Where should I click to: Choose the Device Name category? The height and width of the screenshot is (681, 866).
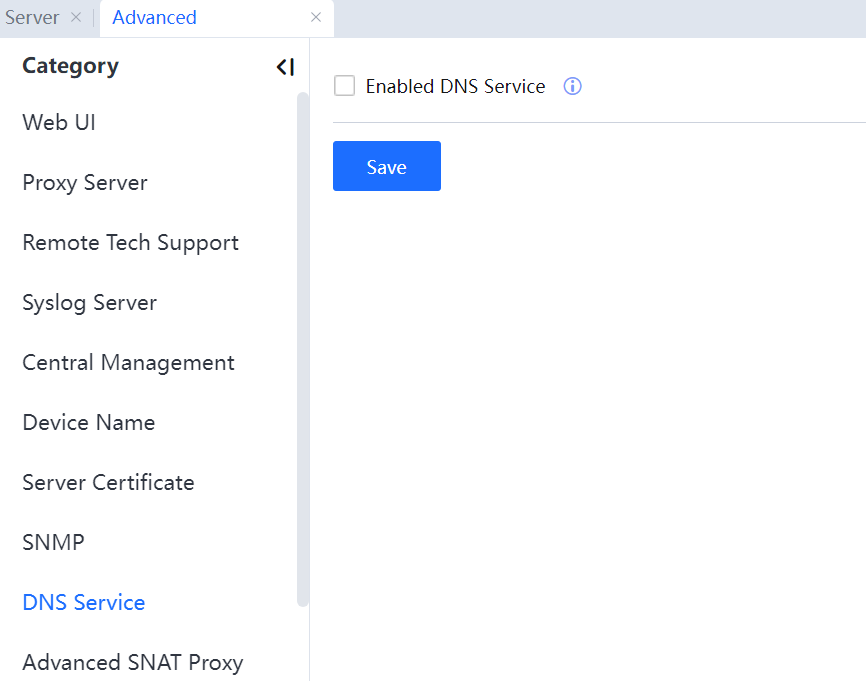coord(88,422)
